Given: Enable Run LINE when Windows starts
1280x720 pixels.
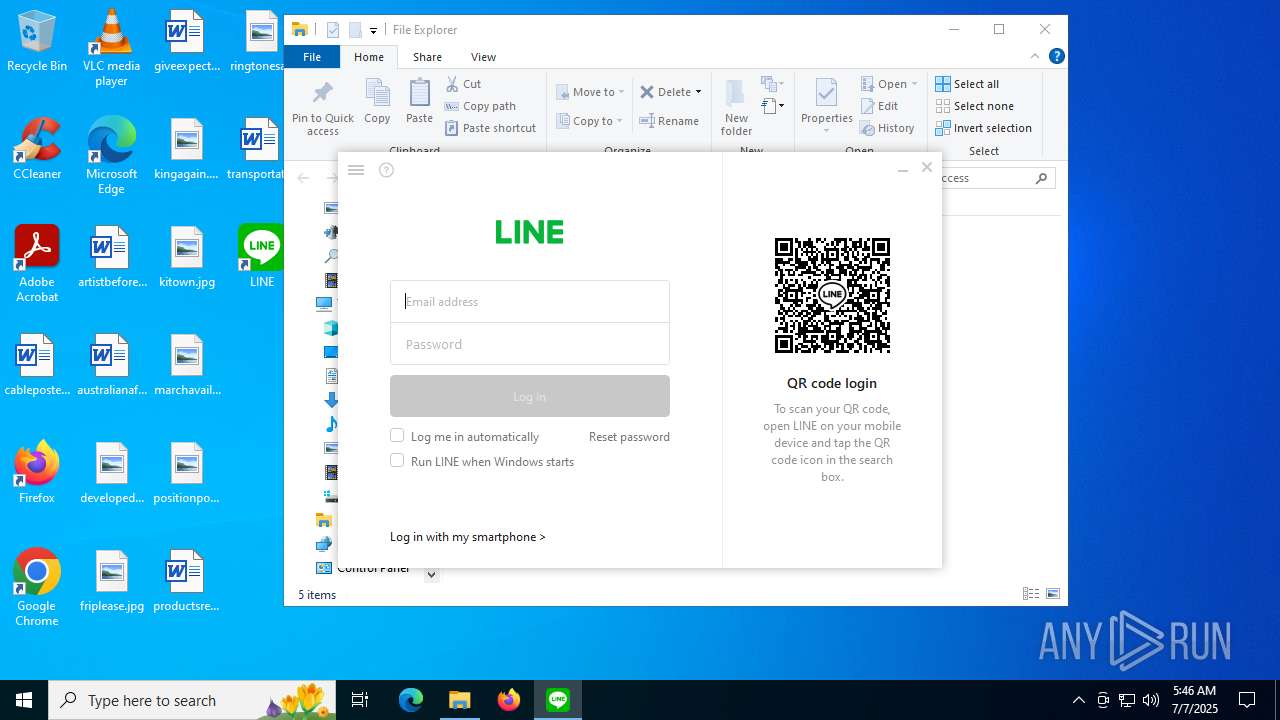Looking at the screenshot, I should (397, 460).
